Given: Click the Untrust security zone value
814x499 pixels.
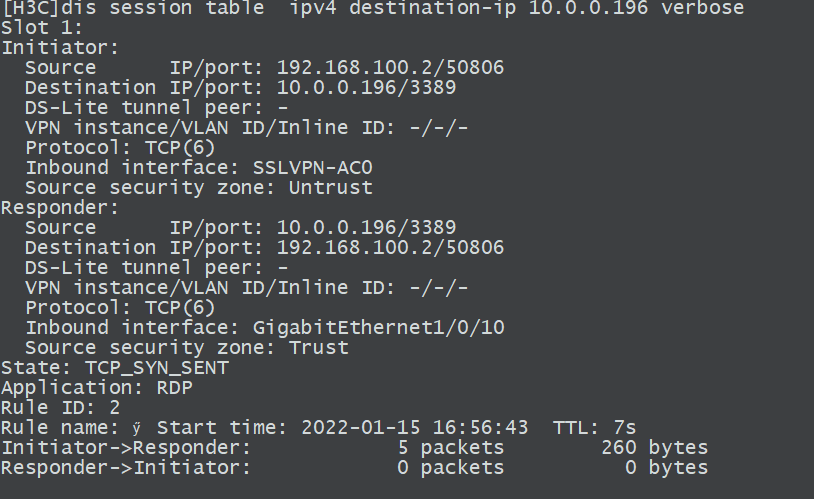Looking at the screenshot, I should click(x=330, y=188).
